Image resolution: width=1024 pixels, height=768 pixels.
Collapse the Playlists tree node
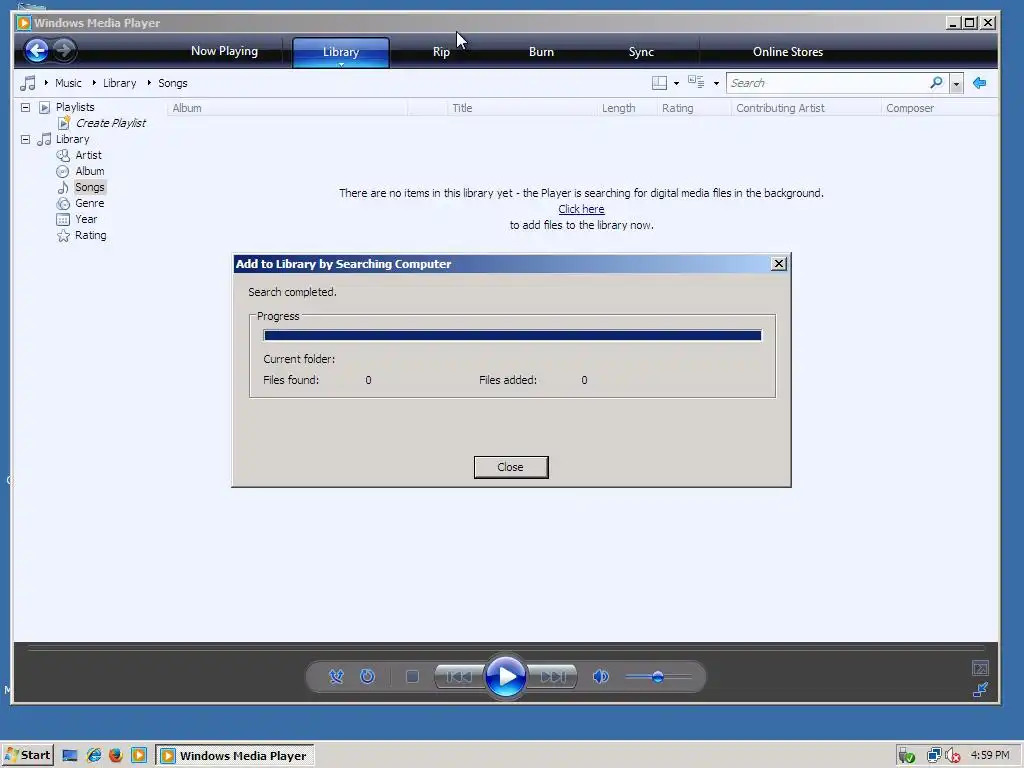(x=25, y=107)
